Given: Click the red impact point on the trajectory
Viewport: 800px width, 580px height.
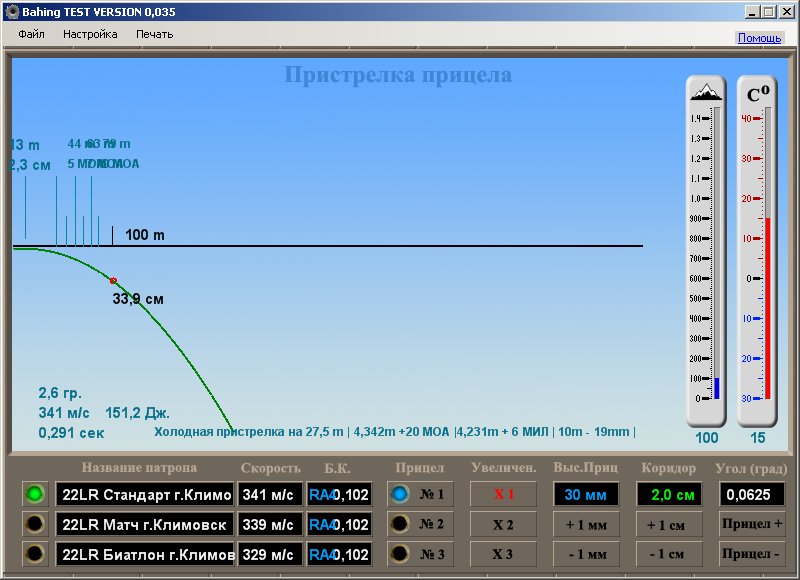Looking at the screenshot, I should (113, 280).
